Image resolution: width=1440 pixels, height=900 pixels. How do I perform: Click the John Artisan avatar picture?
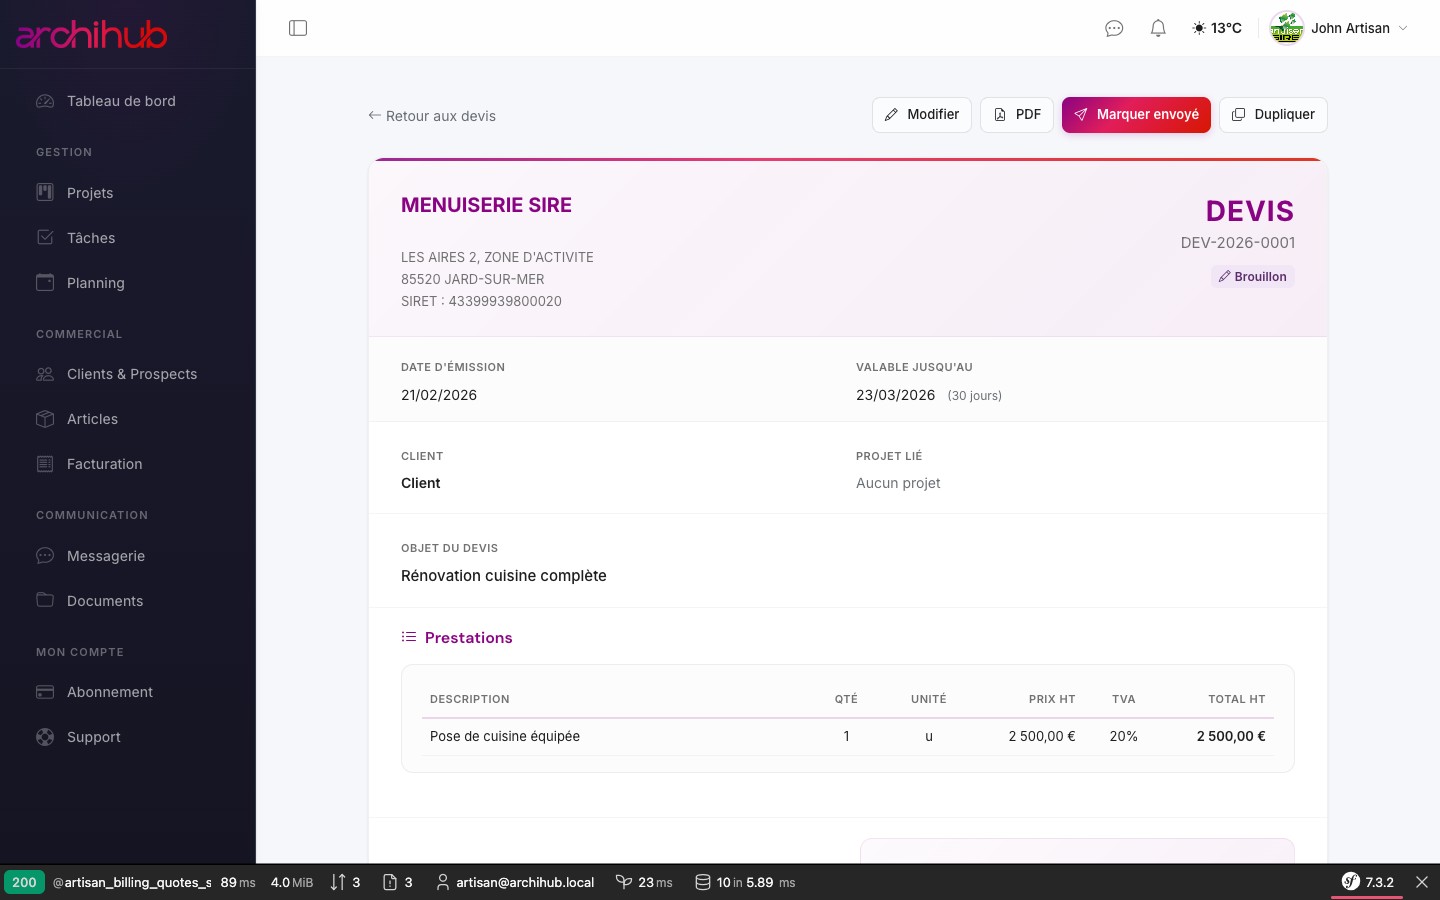click(x=1287, y=28)
